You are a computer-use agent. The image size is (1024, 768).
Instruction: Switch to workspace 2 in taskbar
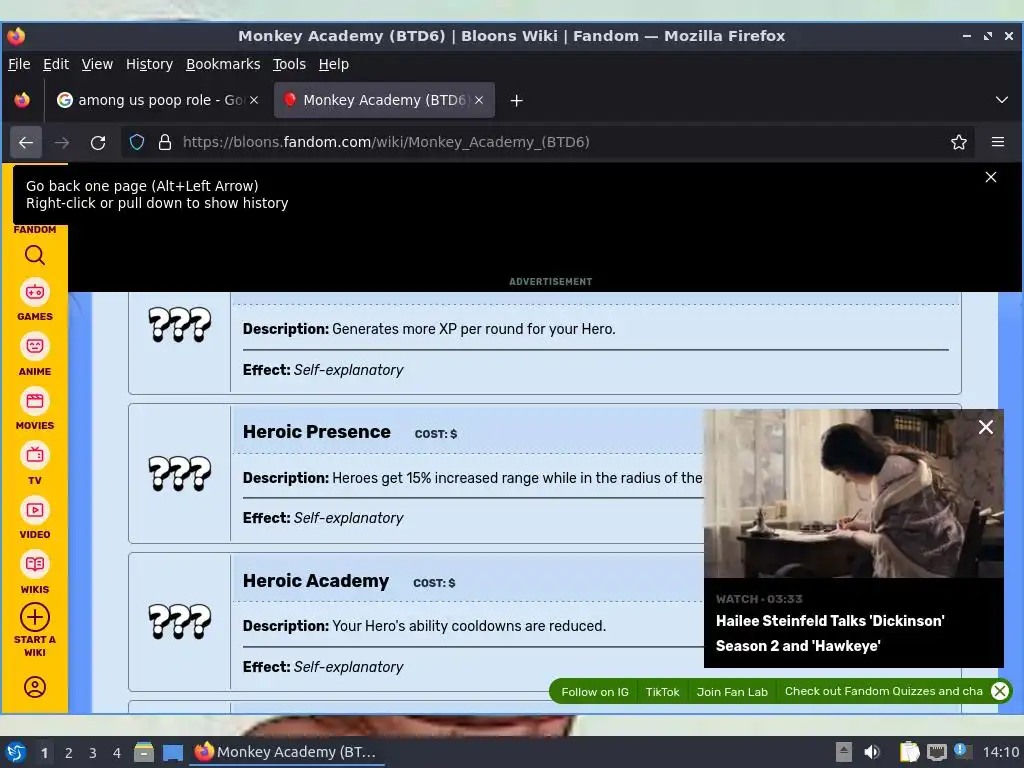tap(69, 753)
